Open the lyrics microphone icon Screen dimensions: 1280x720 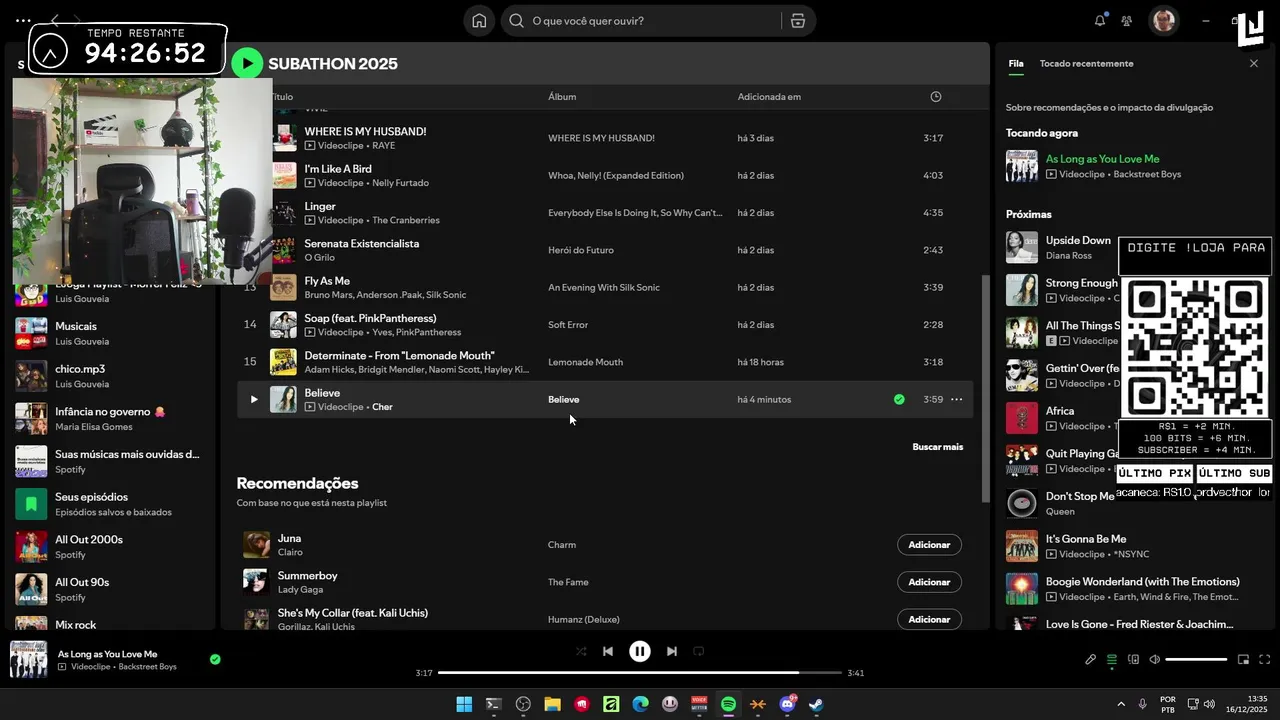tap(1091, 659)
